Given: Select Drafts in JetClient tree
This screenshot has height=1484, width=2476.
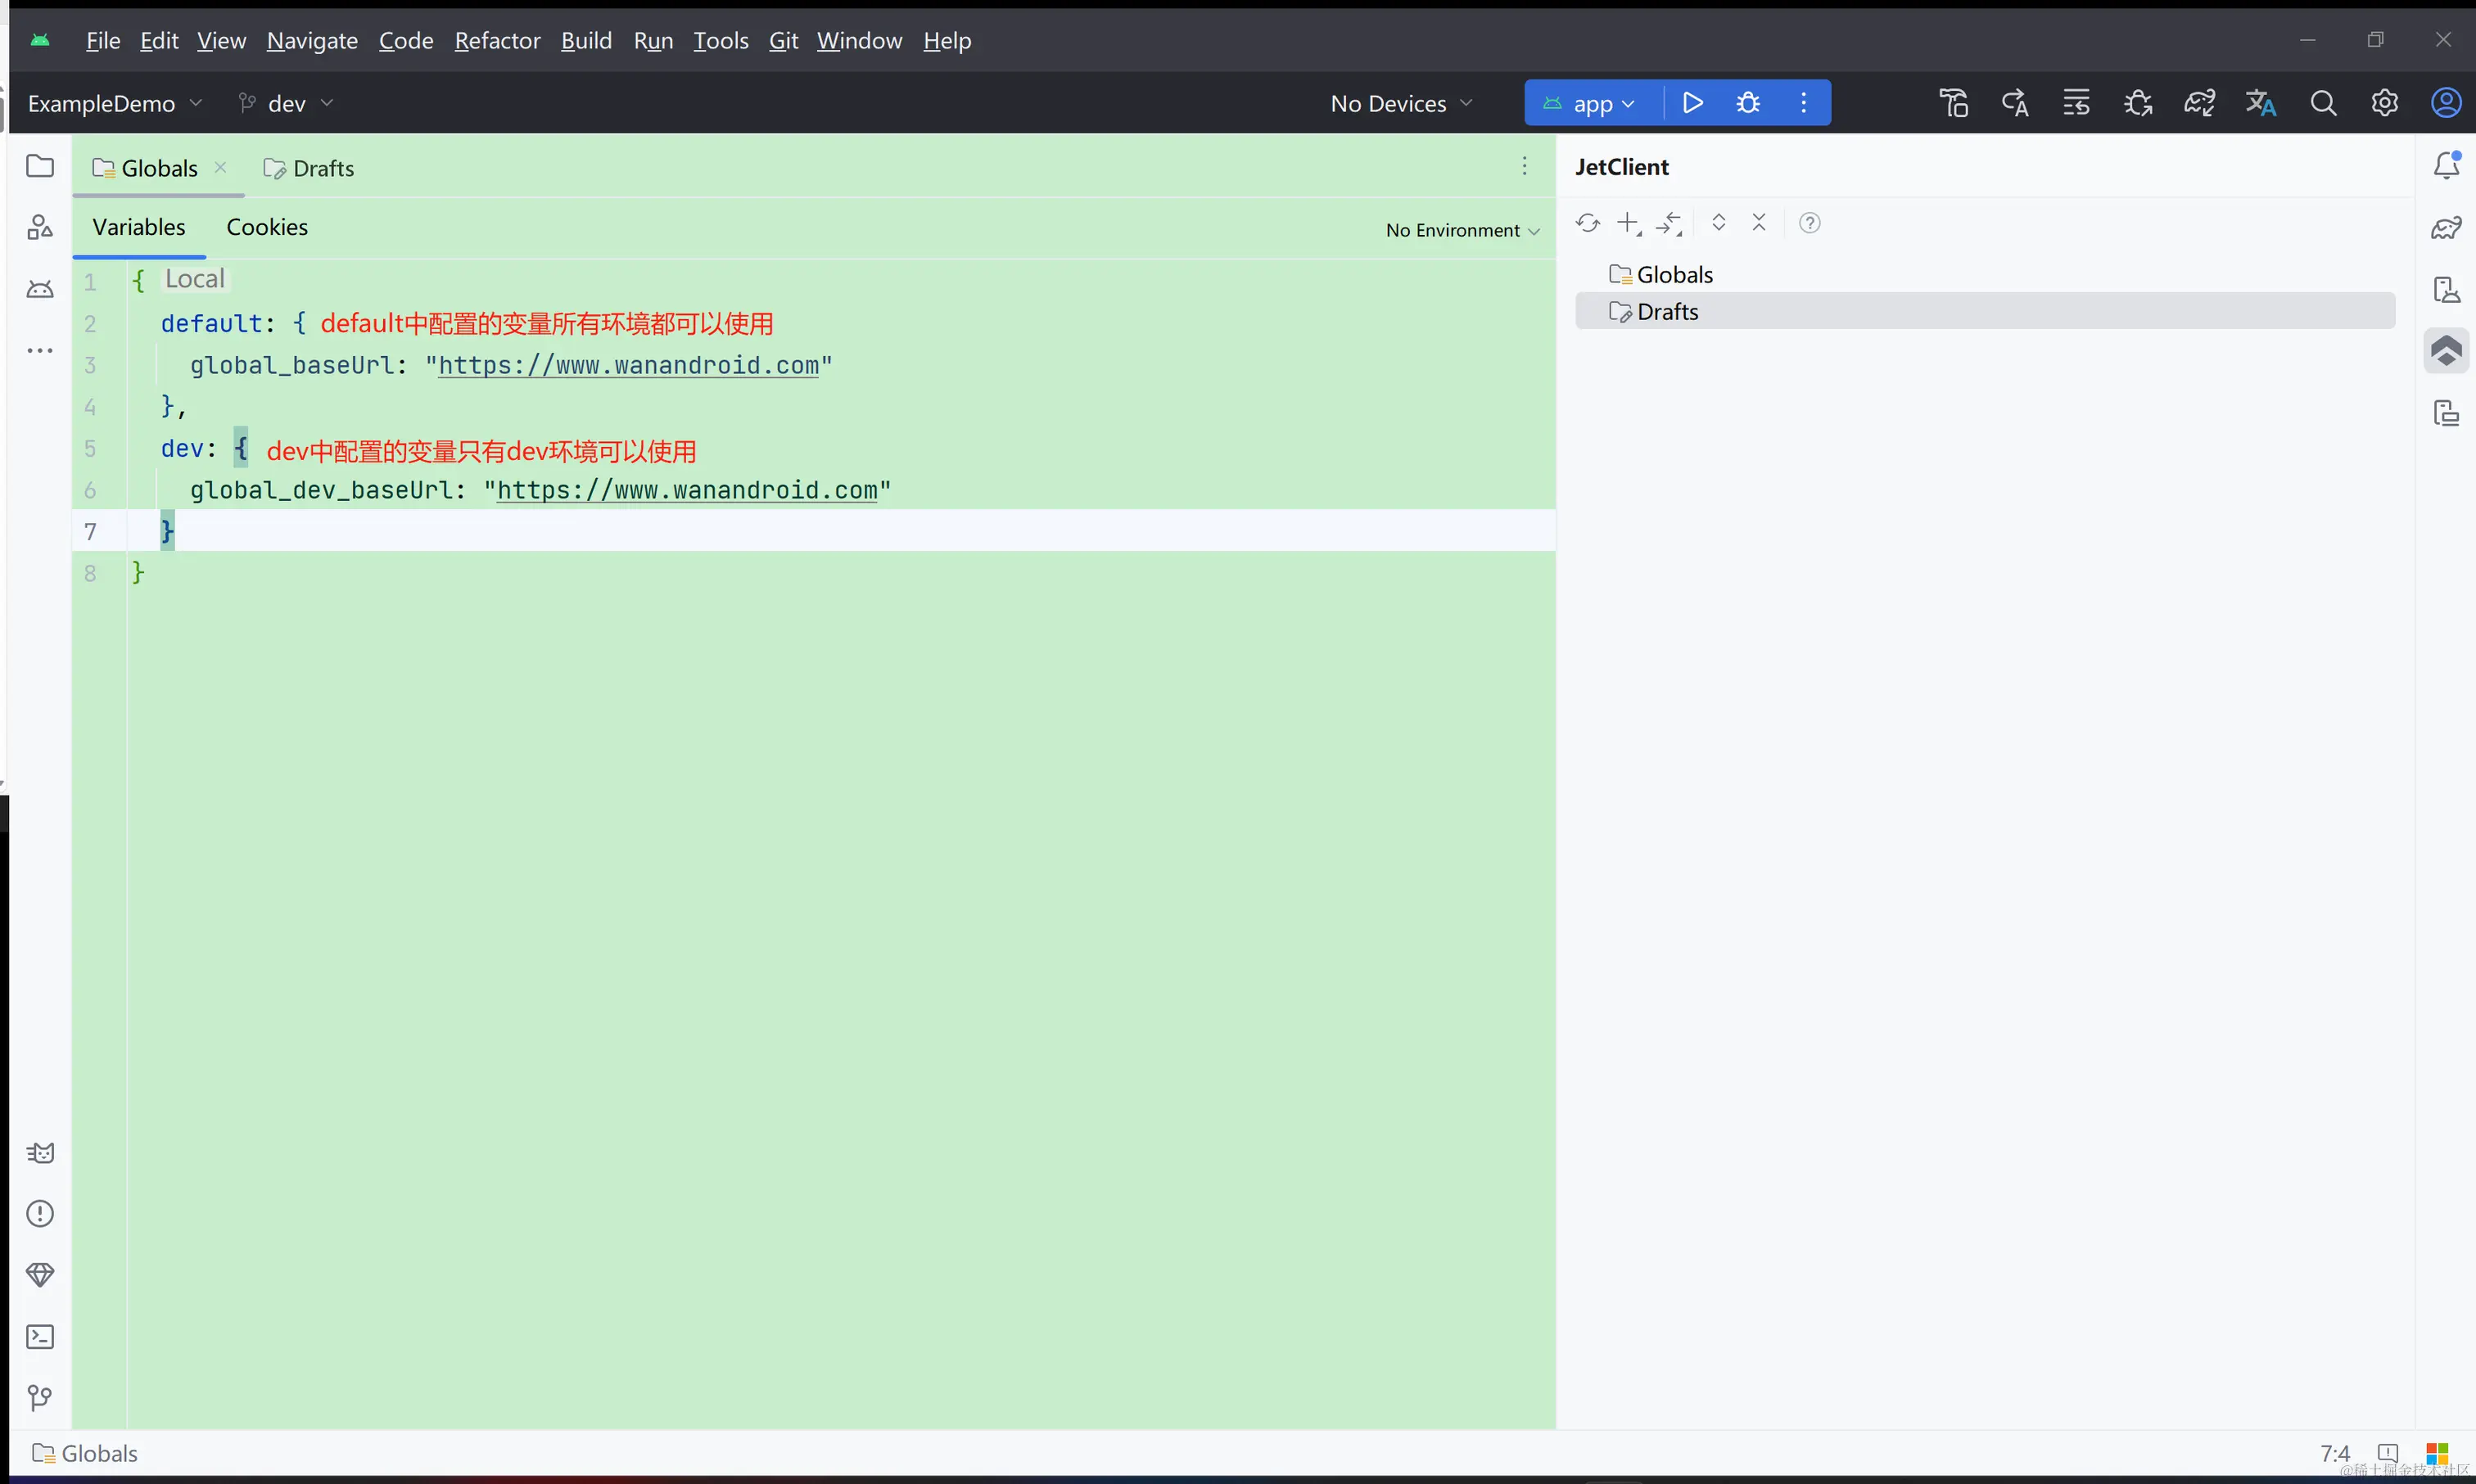Looking at the screenshot, I should point(1667,312).
